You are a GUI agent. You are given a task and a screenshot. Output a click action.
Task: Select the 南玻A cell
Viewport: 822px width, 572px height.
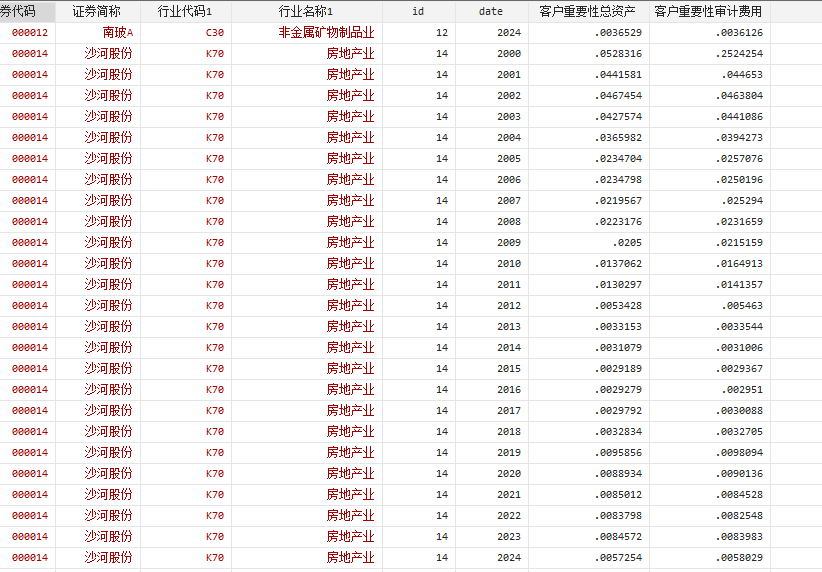pos(117,33)
